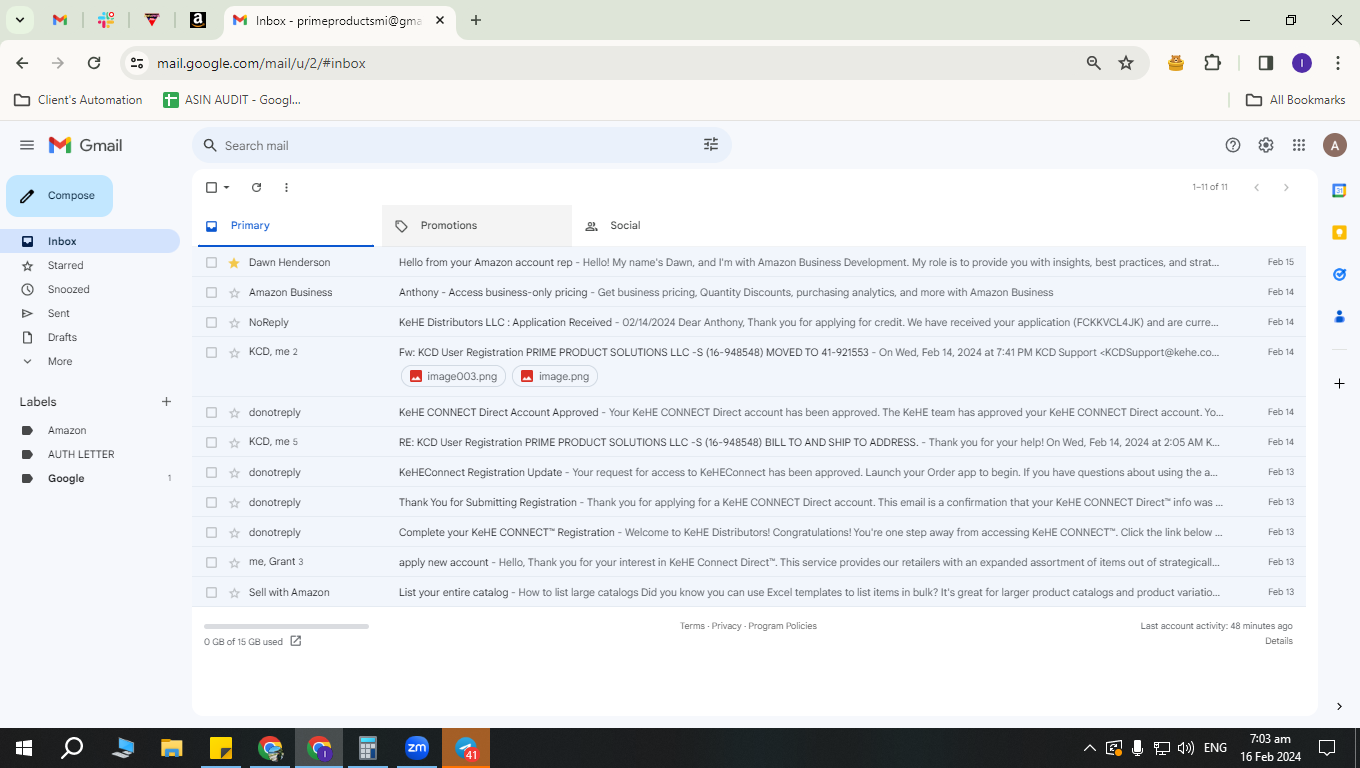Open Google Contacts side panel icon
Image resolution: width=1360 pixels, height=768 pixels.
(x=1339, y=316)
